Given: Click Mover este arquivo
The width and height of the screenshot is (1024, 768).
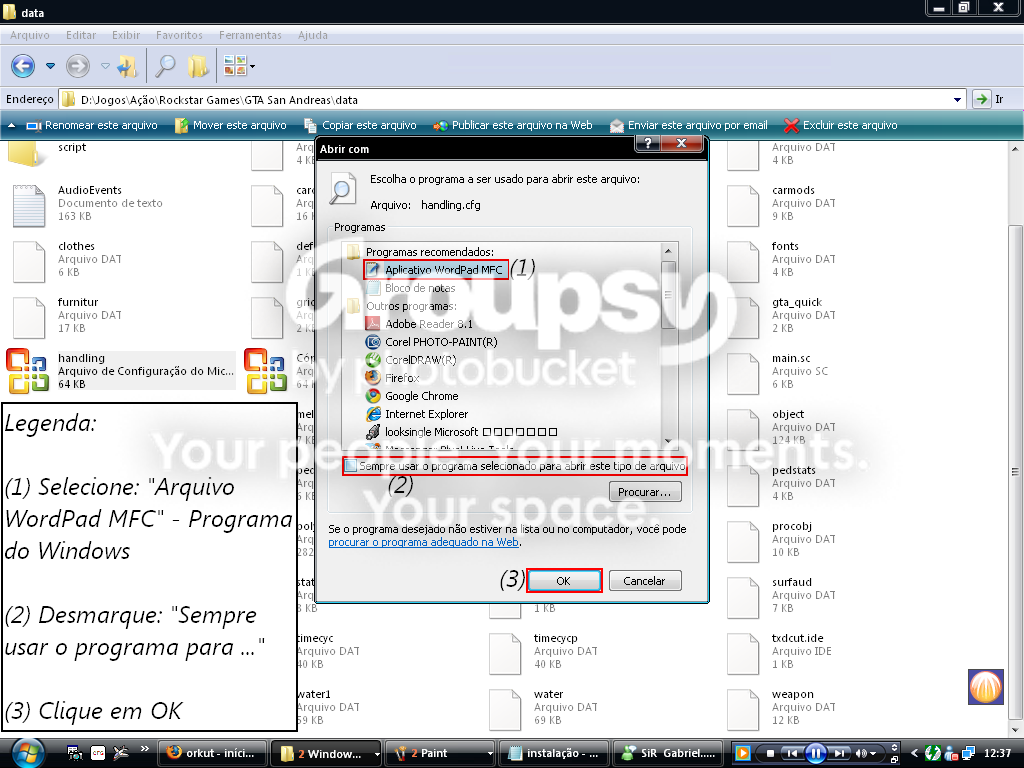Looking at the screenshot, I should 231,125.
